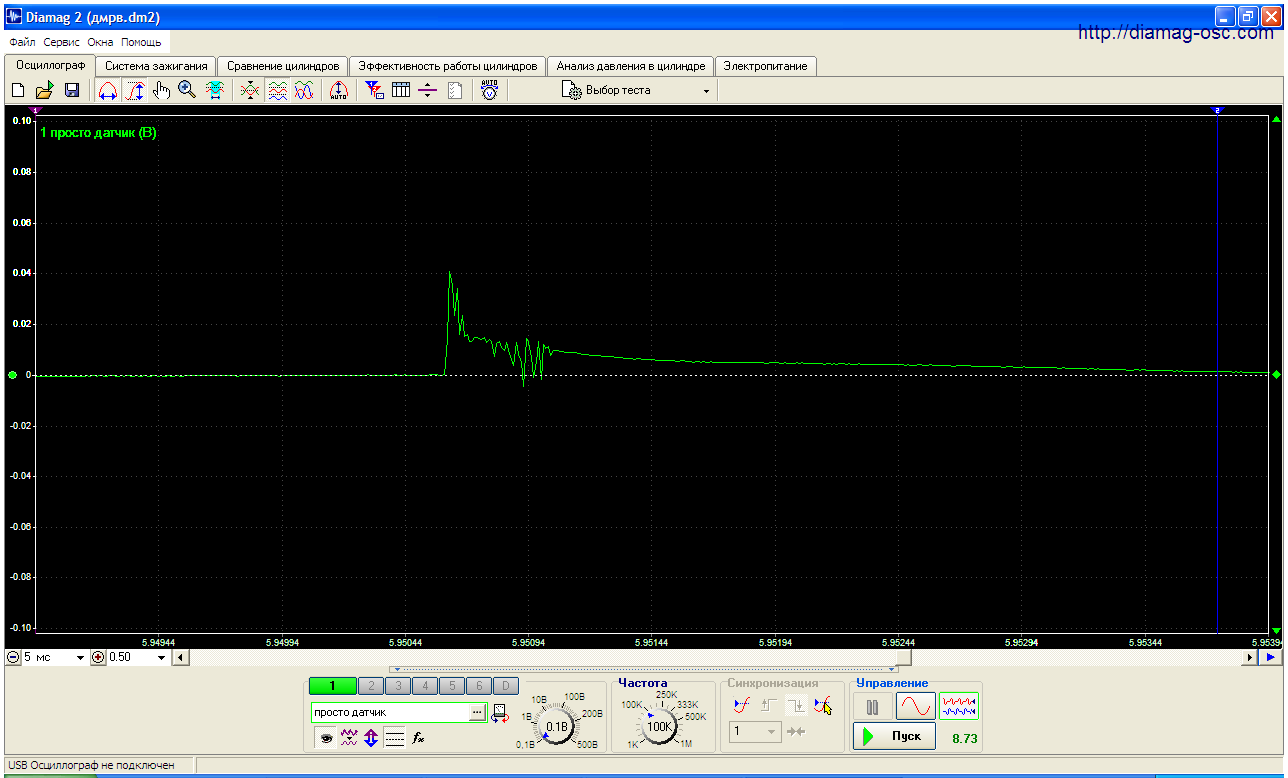This screenshot has height=778, width=1288.
Task: Click the AUTO voltage detect icon
Action: 489,90
